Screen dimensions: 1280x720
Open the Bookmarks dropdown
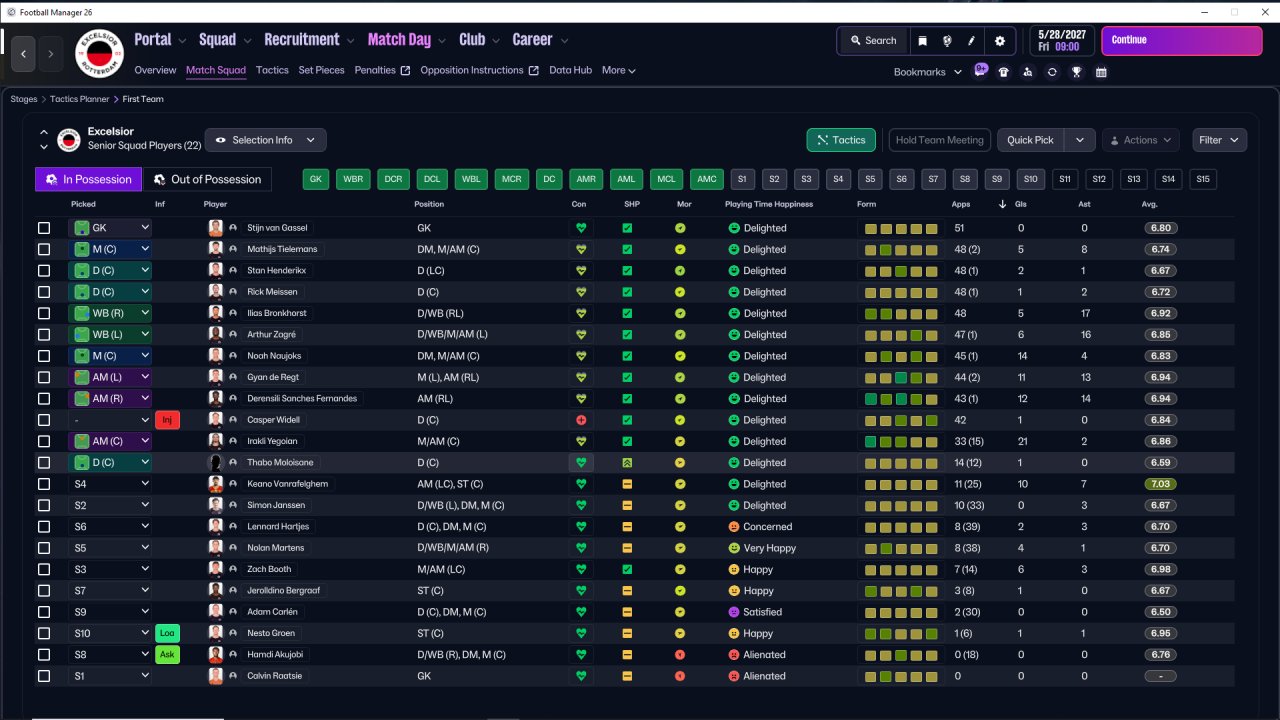[927, 72]
